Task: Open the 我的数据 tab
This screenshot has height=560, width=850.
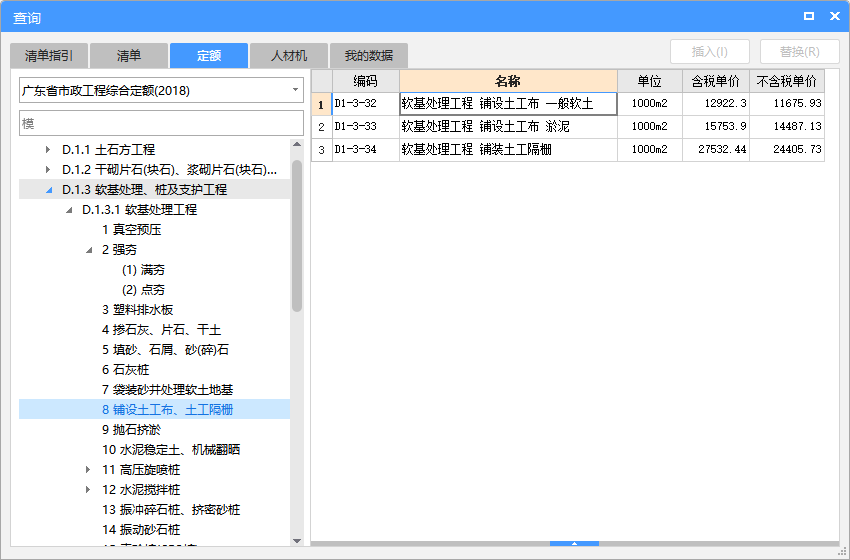Action: 369,55
